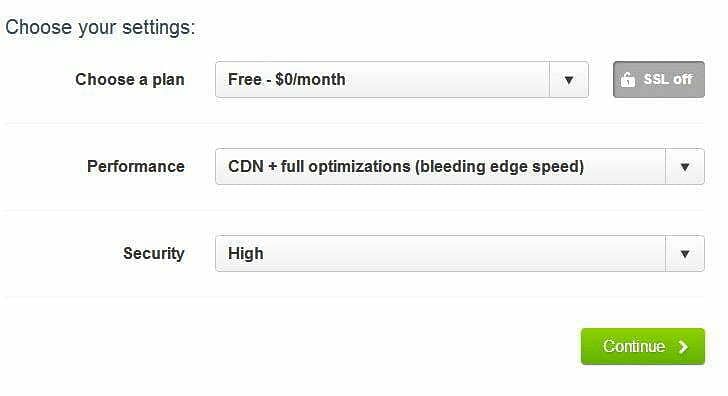Click the Security dropdown's triangle arrow icon
The width and height of the screenshot is (728, 396).
point(685,253)
